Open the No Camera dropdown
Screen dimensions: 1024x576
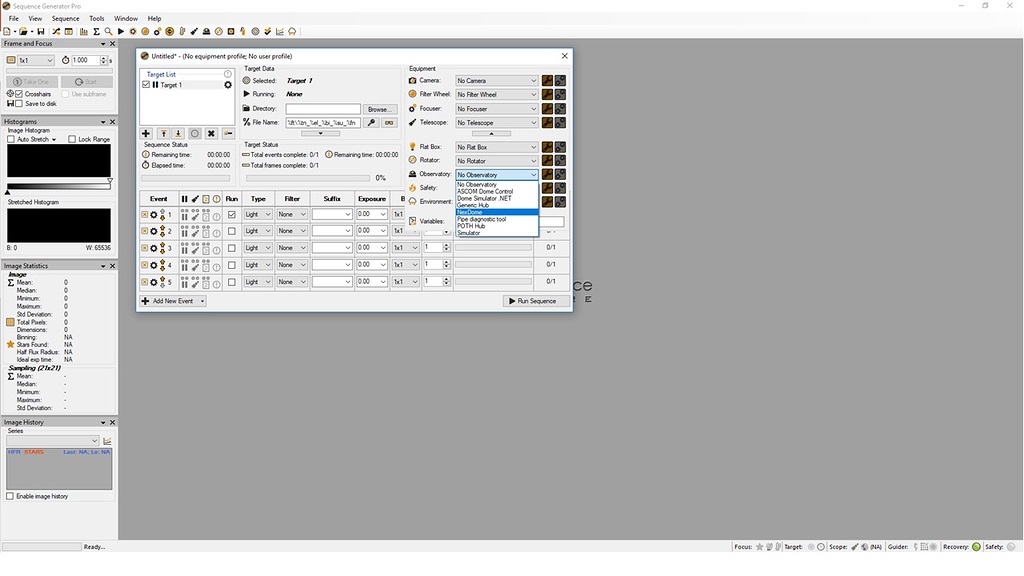pos(495,80)
